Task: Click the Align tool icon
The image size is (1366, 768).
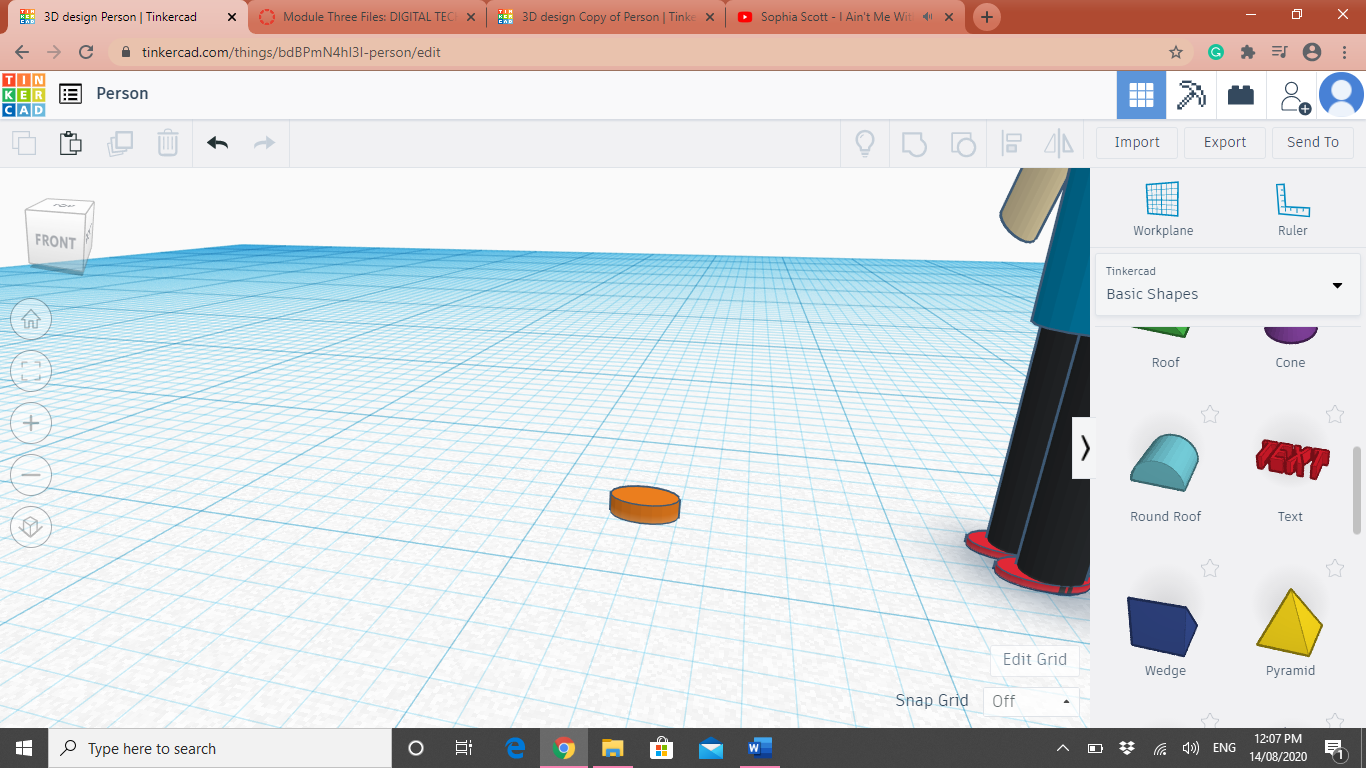Action: [1011, 144]
